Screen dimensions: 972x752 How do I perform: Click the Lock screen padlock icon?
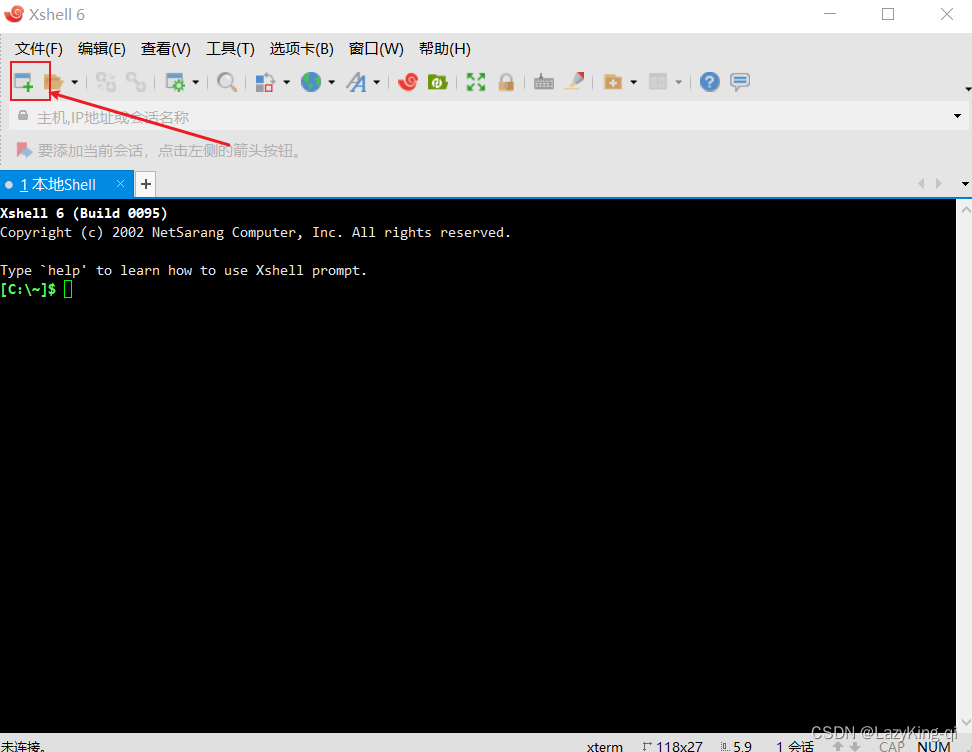(x=506, y=82)
